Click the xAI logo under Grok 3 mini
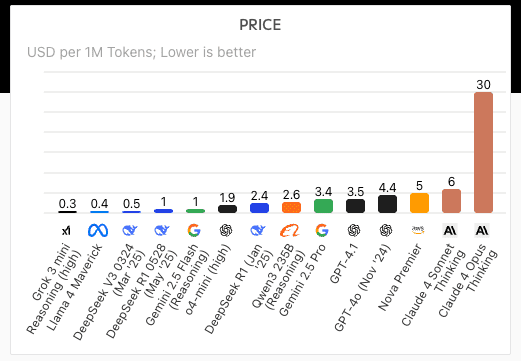Viewport: 521px width, 361px height. point(66,230)
